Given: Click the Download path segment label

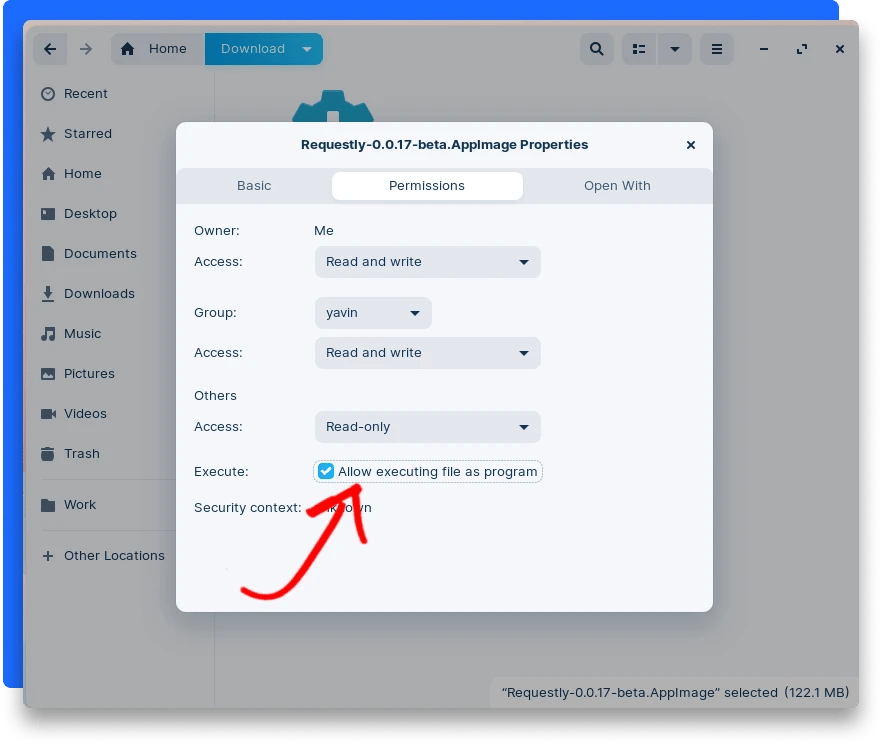Looking at the screenshot, I should 253,49.
